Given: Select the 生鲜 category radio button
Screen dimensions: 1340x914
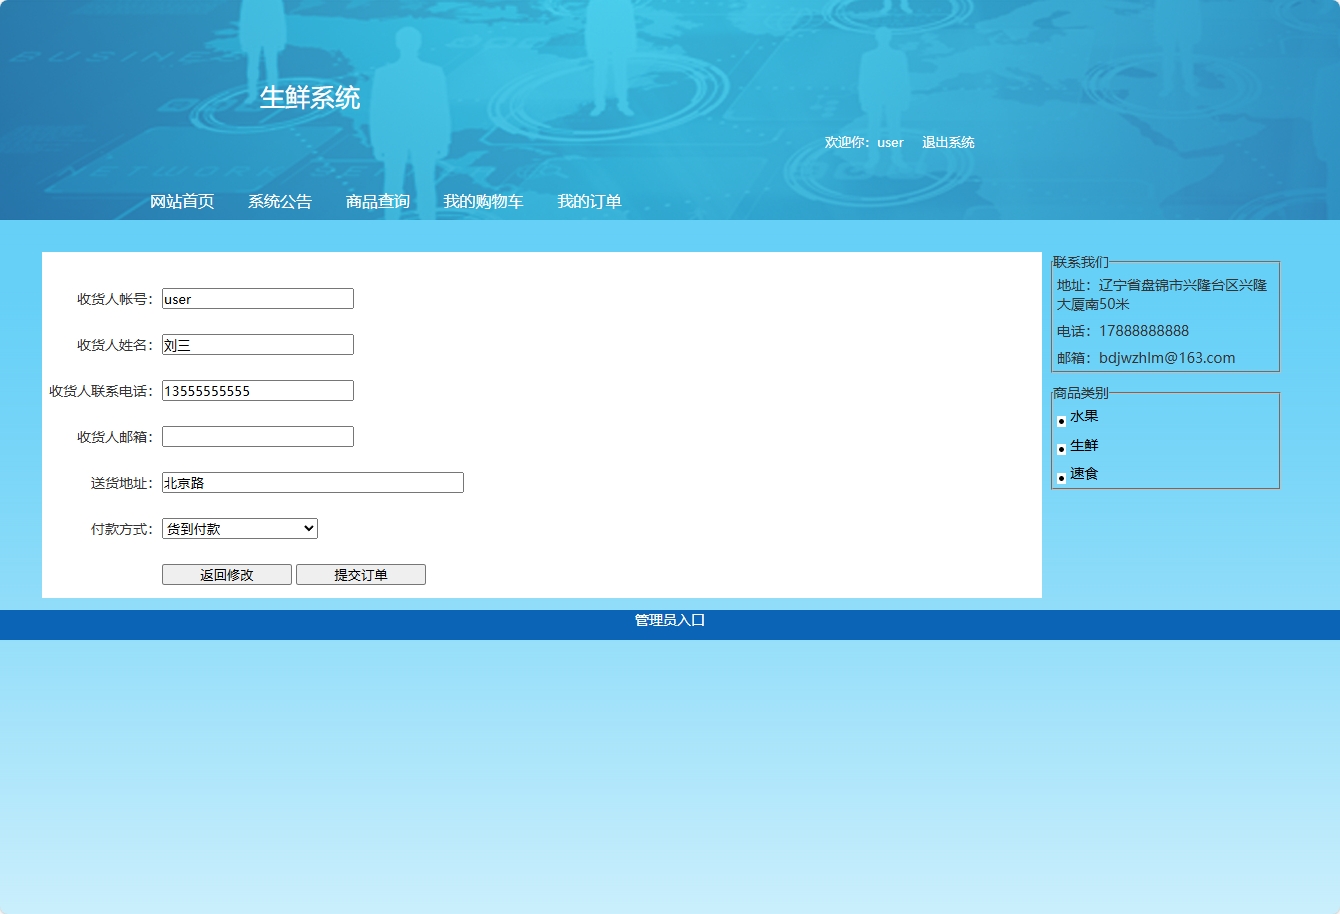Looking at the screenshot, I should click(1061, 449).
